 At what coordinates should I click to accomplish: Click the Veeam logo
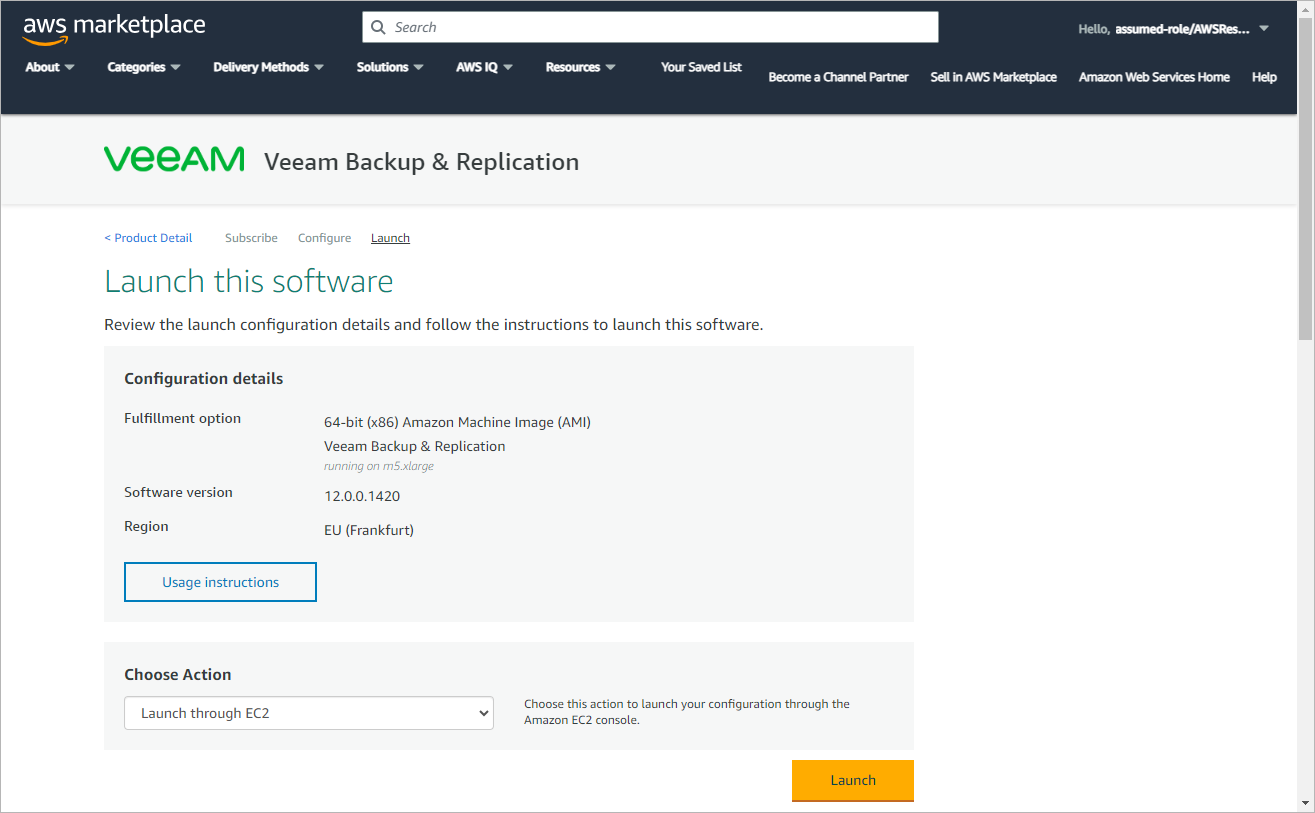click(x=174, y=160)
